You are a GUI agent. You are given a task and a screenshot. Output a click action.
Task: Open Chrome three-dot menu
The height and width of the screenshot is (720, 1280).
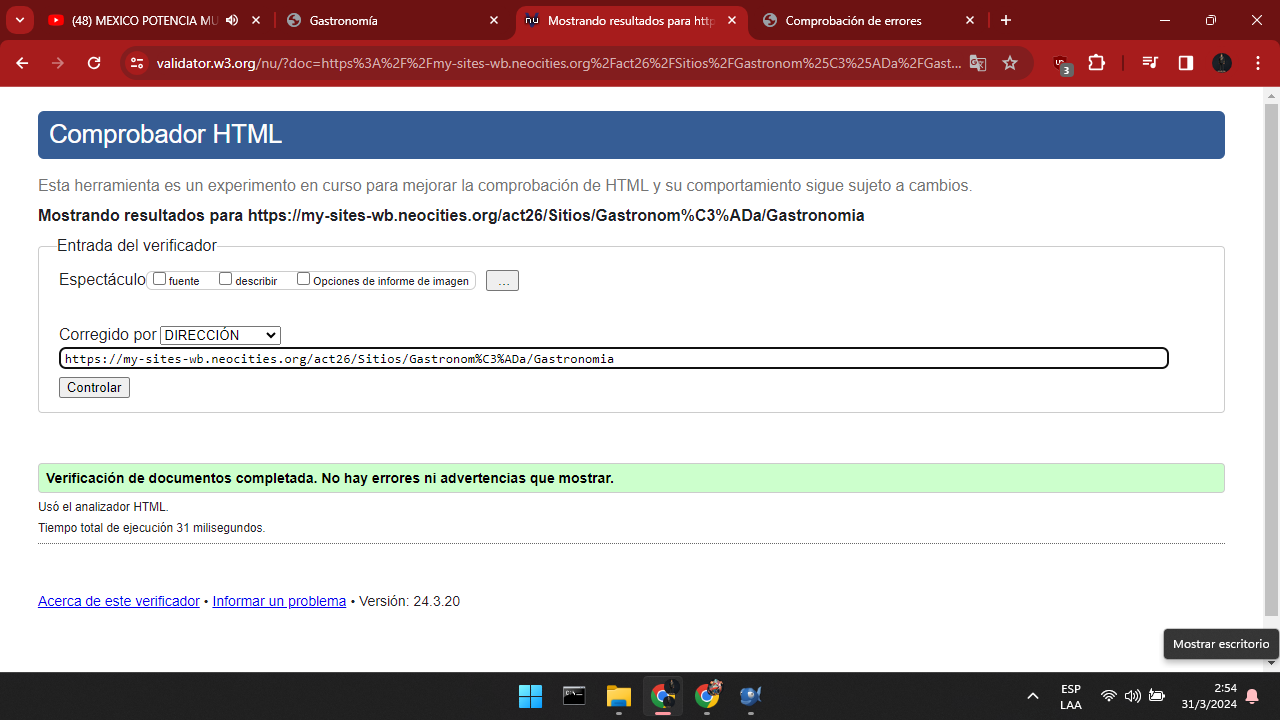click(1257, 63)
